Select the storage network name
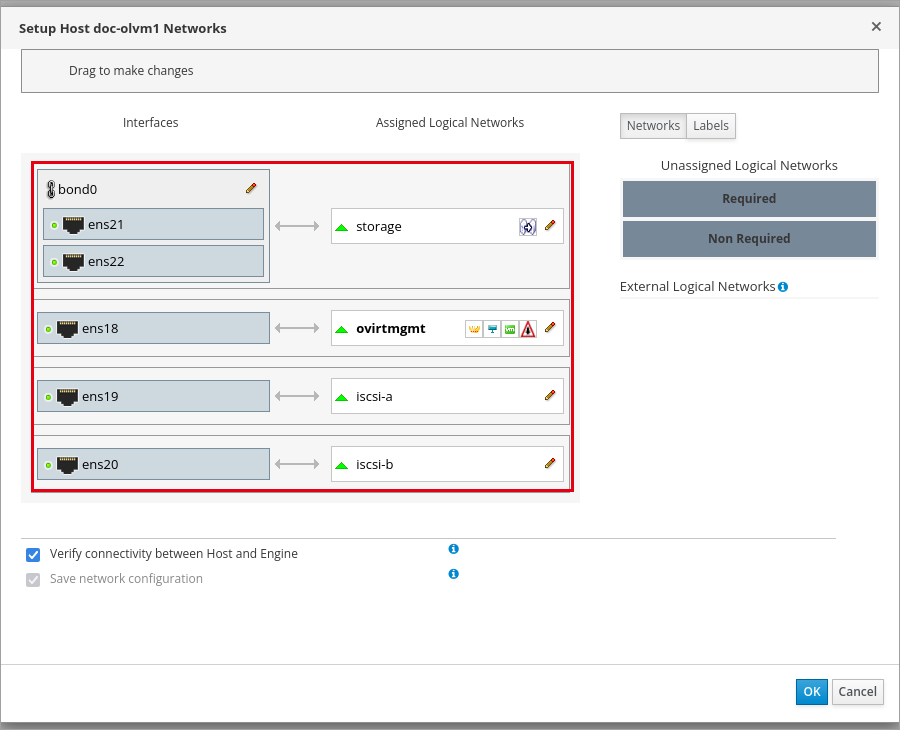900x730 pixels. coord(379,227)
